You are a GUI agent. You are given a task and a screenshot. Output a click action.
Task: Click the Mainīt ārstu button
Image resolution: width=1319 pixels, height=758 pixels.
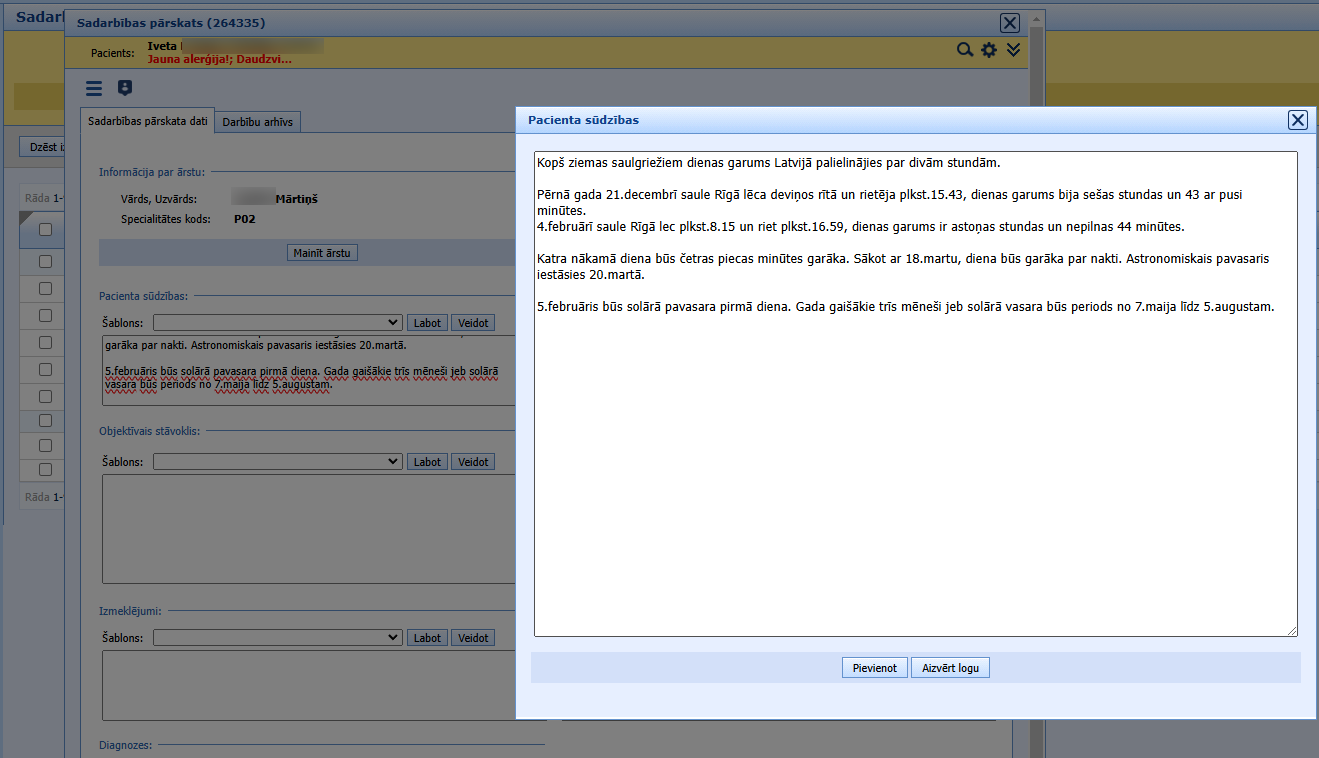(322, 253)
